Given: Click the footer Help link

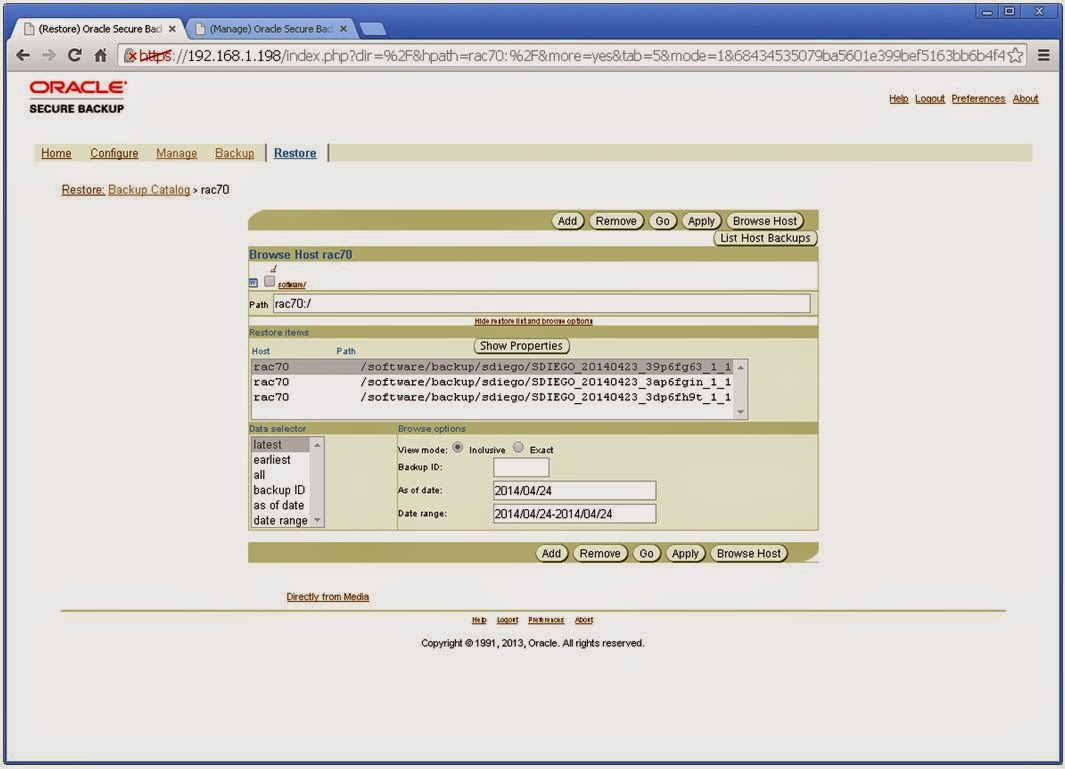Looking at the screenshot, I should click(x=479, y=620).
